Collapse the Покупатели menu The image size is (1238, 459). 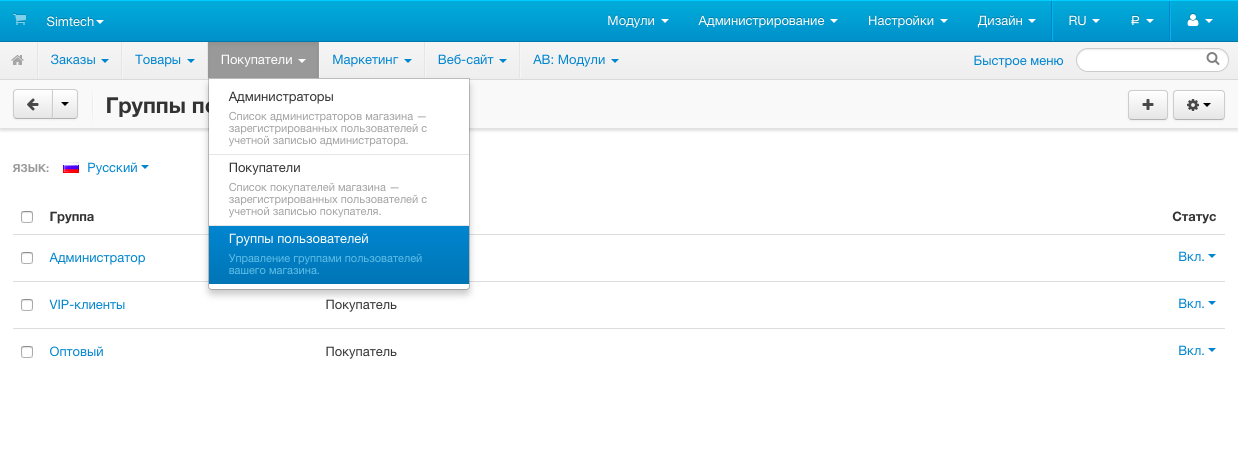click(263, 60)
